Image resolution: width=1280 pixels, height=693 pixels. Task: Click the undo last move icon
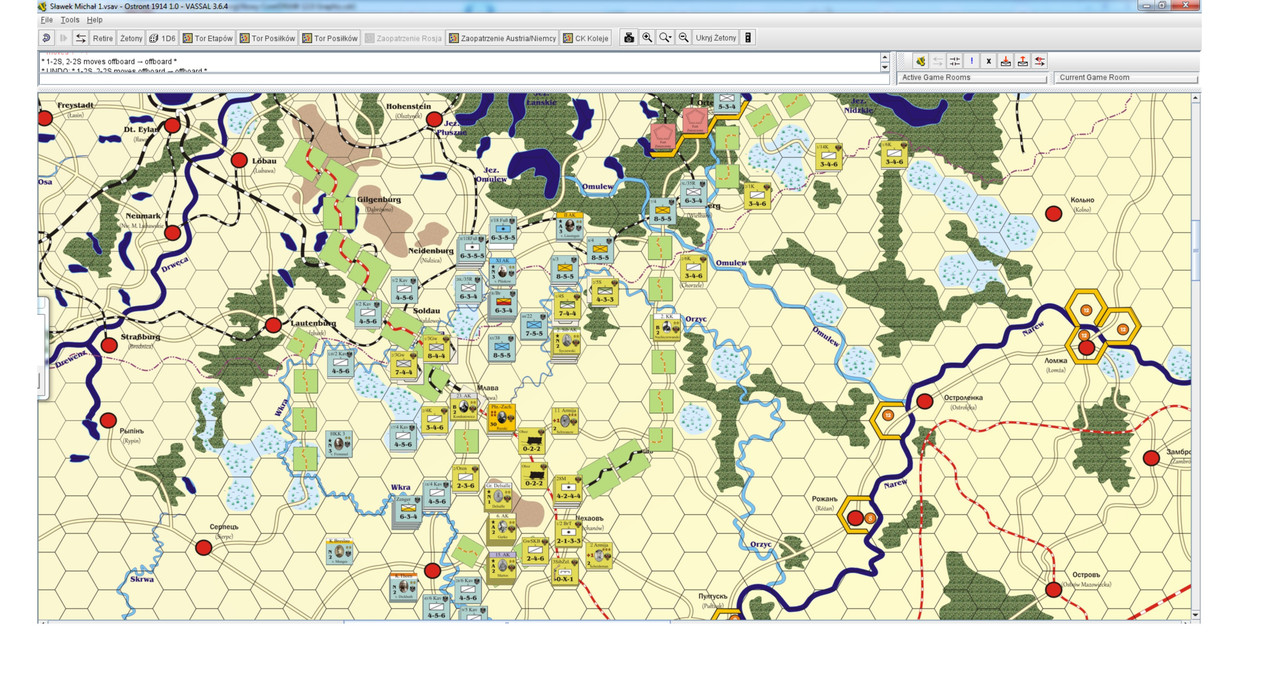(46, 38)
